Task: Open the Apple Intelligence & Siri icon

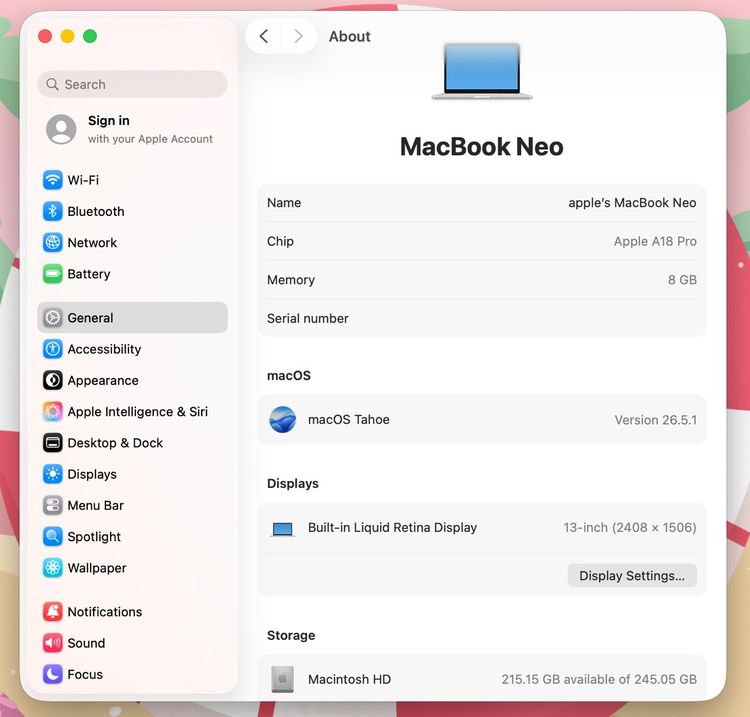Action: point(53,411)
